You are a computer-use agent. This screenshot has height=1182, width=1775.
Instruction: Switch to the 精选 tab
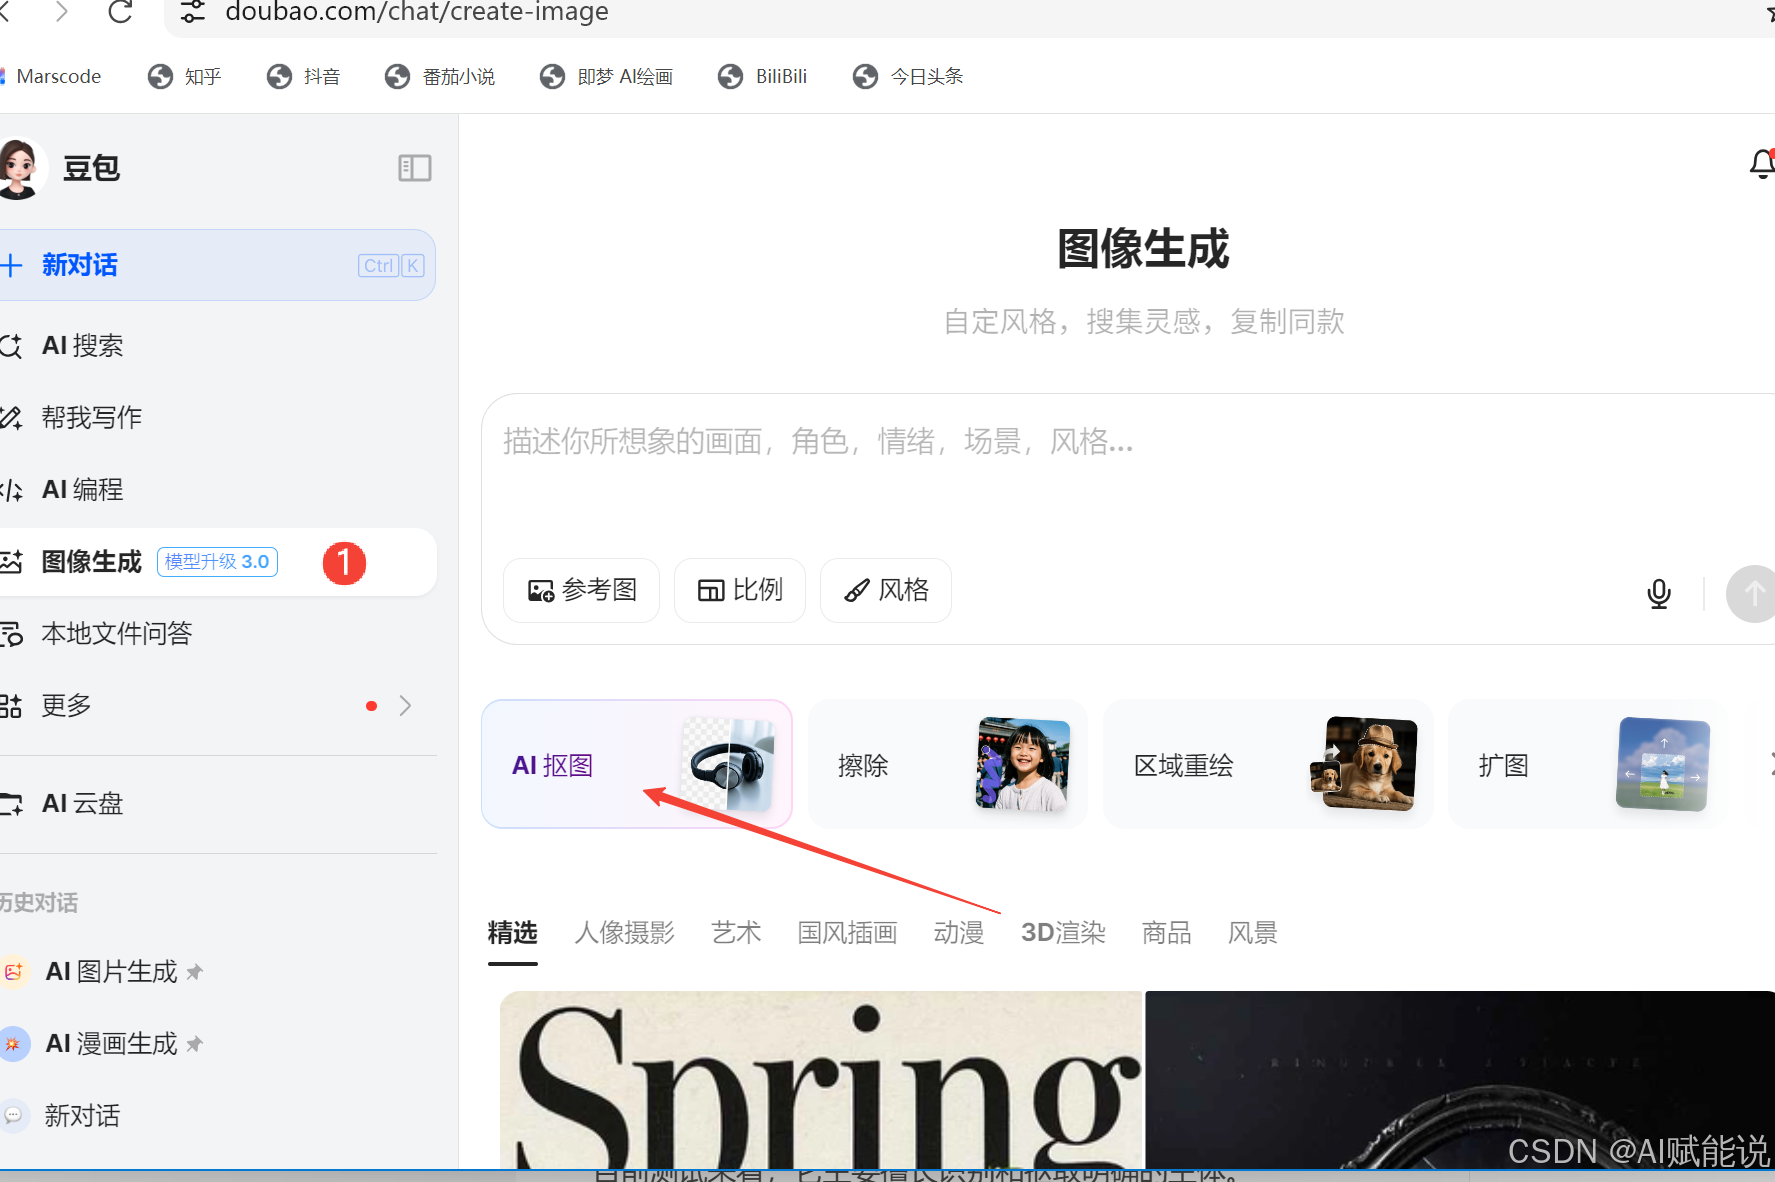point(513,933)
